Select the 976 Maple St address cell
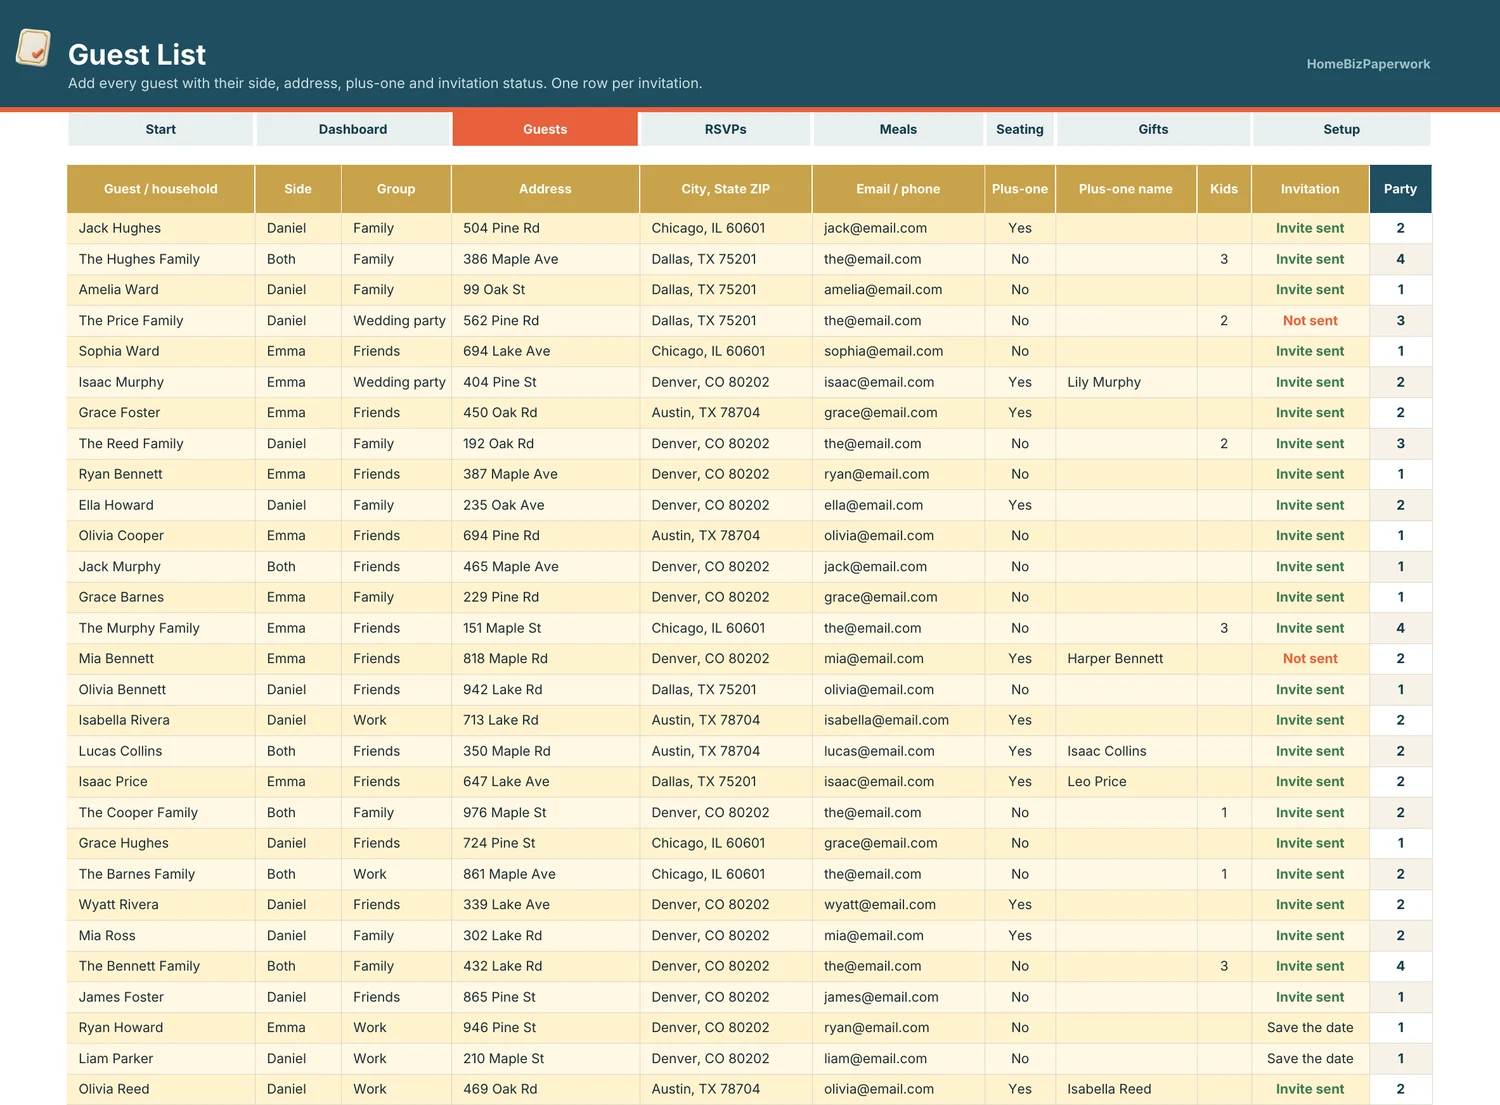 click(545, 813)
